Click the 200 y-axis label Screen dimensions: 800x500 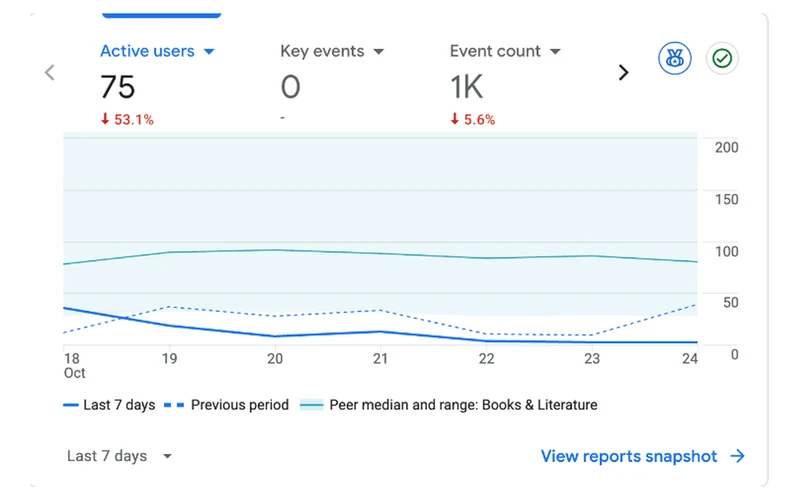[x=727, y=147]
